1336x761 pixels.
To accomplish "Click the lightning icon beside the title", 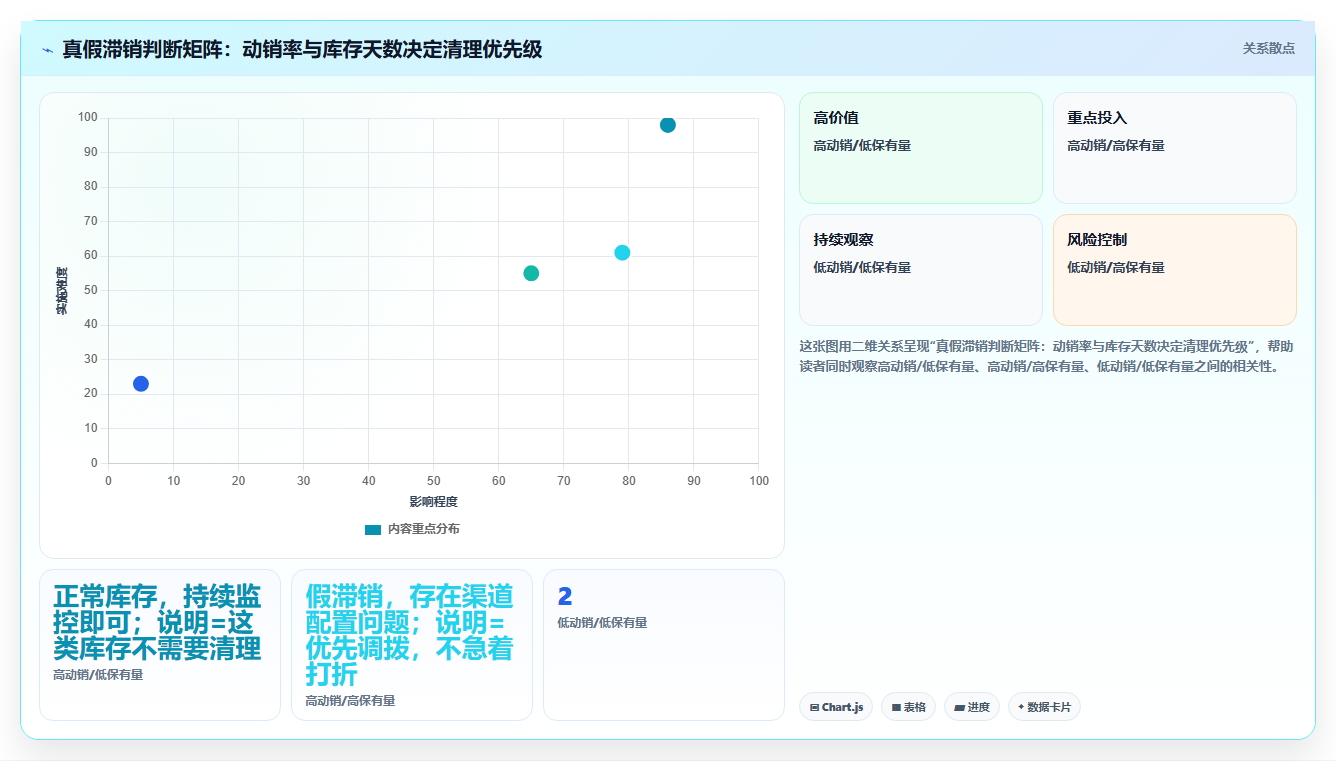I will click(47, 49).
